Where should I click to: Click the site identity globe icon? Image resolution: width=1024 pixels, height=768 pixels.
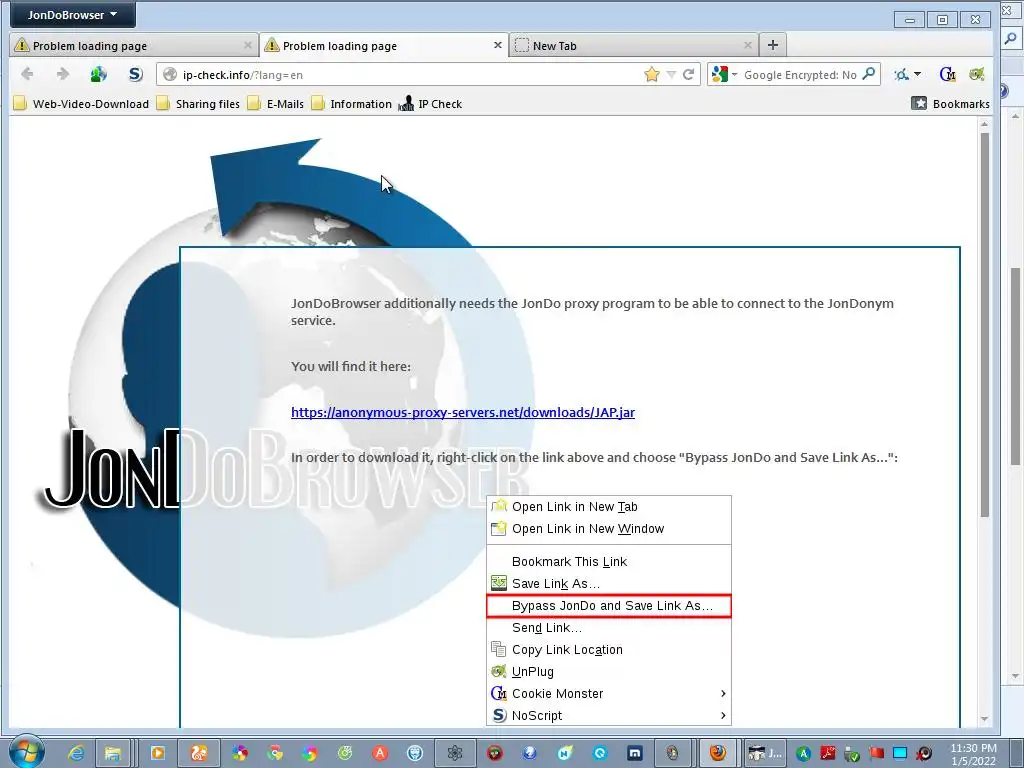[170, 74]
